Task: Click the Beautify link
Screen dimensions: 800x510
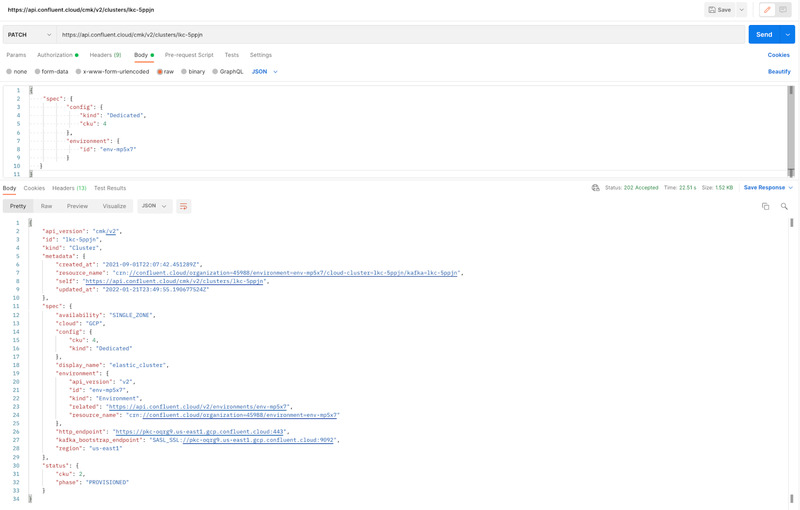Action: pos(779,72)
